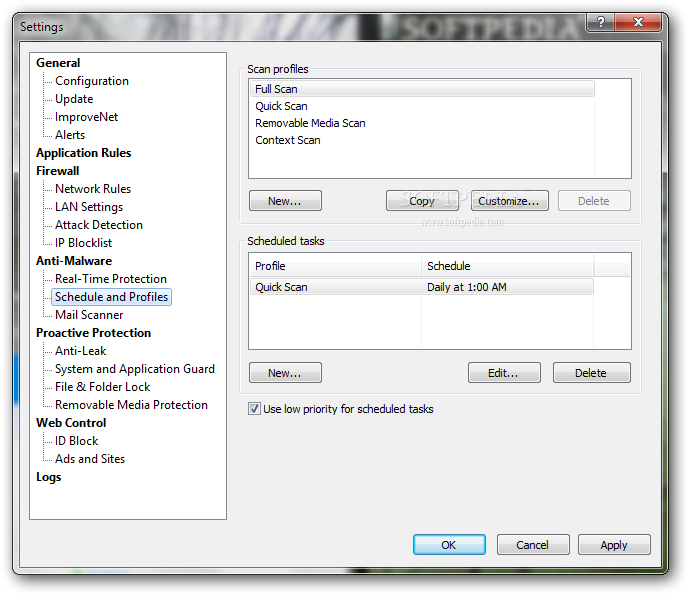Select the Quick Scan profile in Scan profiles
This screenshot has height=595, width=689.
point(422,106)
